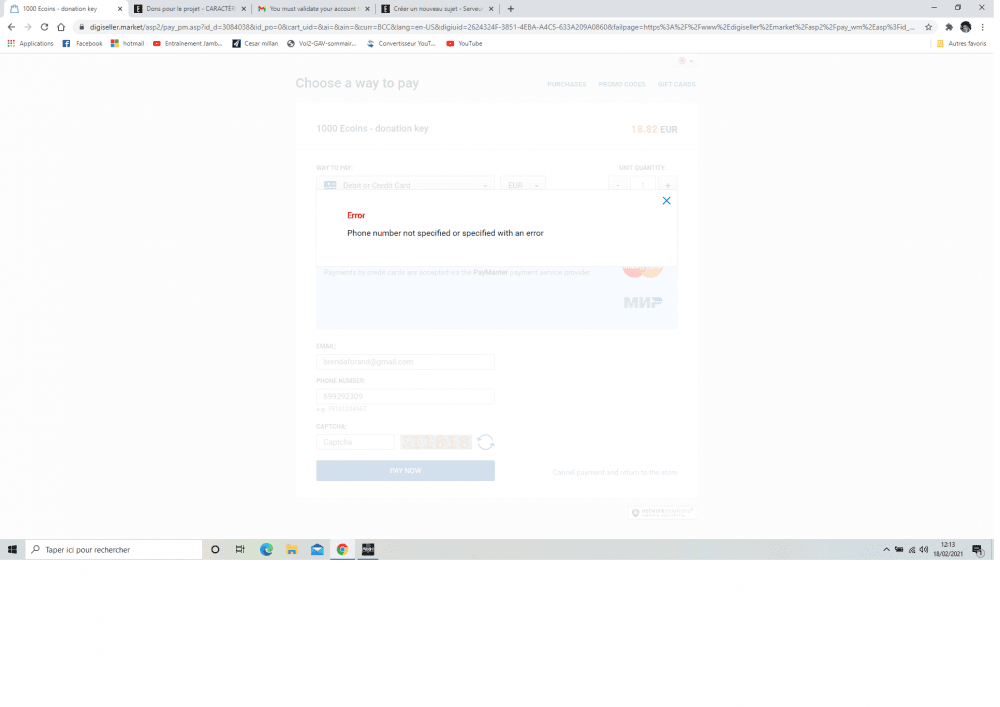Image resolution: width=1000 pixels, height=707 pixels.
Task: Open the Mail app in the taskbar
Action: coord(317,549)
